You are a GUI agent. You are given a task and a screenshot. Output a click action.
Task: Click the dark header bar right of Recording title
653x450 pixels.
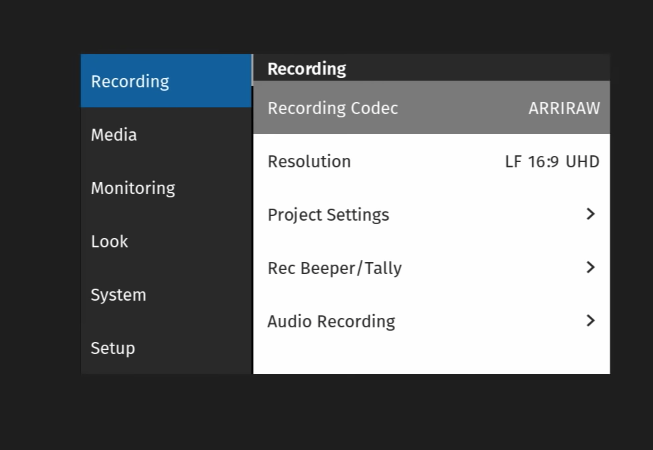(480, 68)
